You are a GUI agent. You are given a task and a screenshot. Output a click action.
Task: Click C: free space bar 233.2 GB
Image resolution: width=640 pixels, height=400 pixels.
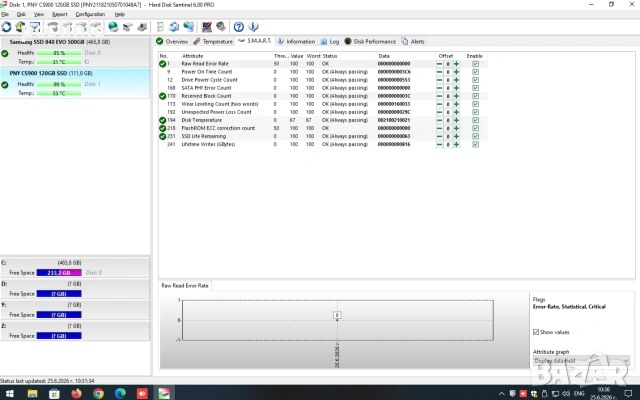(x=59, y=273)
